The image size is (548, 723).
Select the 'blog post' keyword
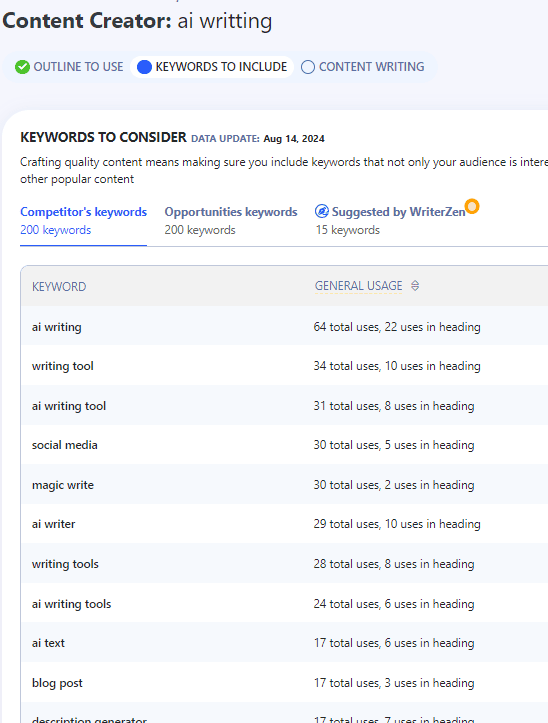(57, 683)
